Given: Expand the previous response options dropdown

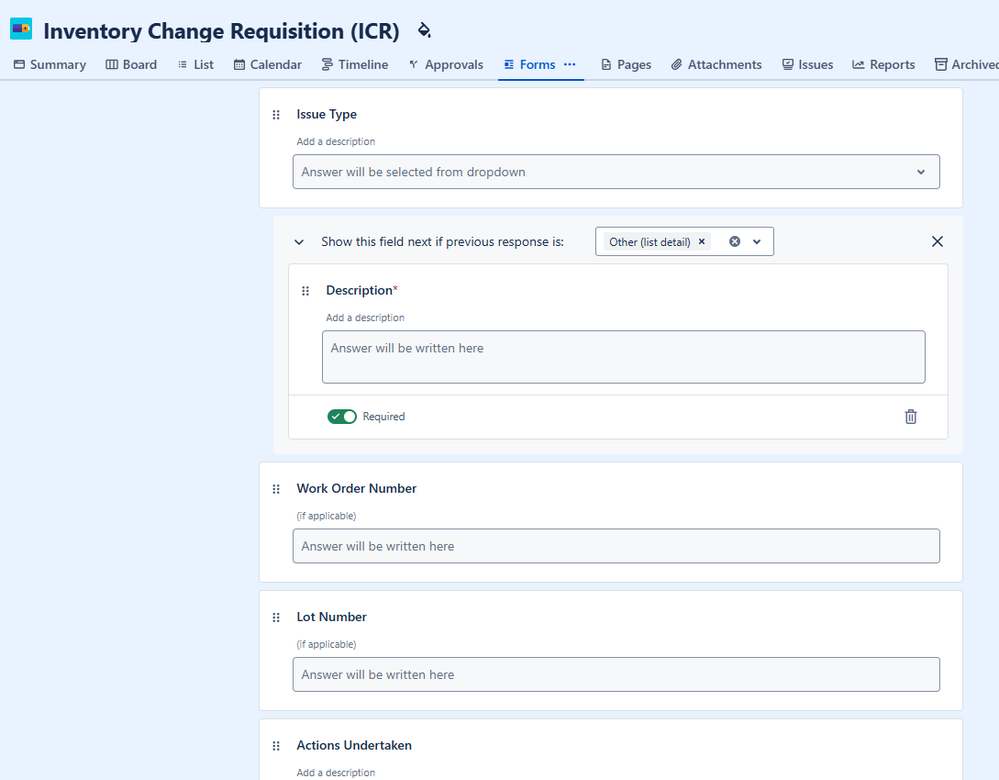Looking at the screenshot, I should pos(757,242).
